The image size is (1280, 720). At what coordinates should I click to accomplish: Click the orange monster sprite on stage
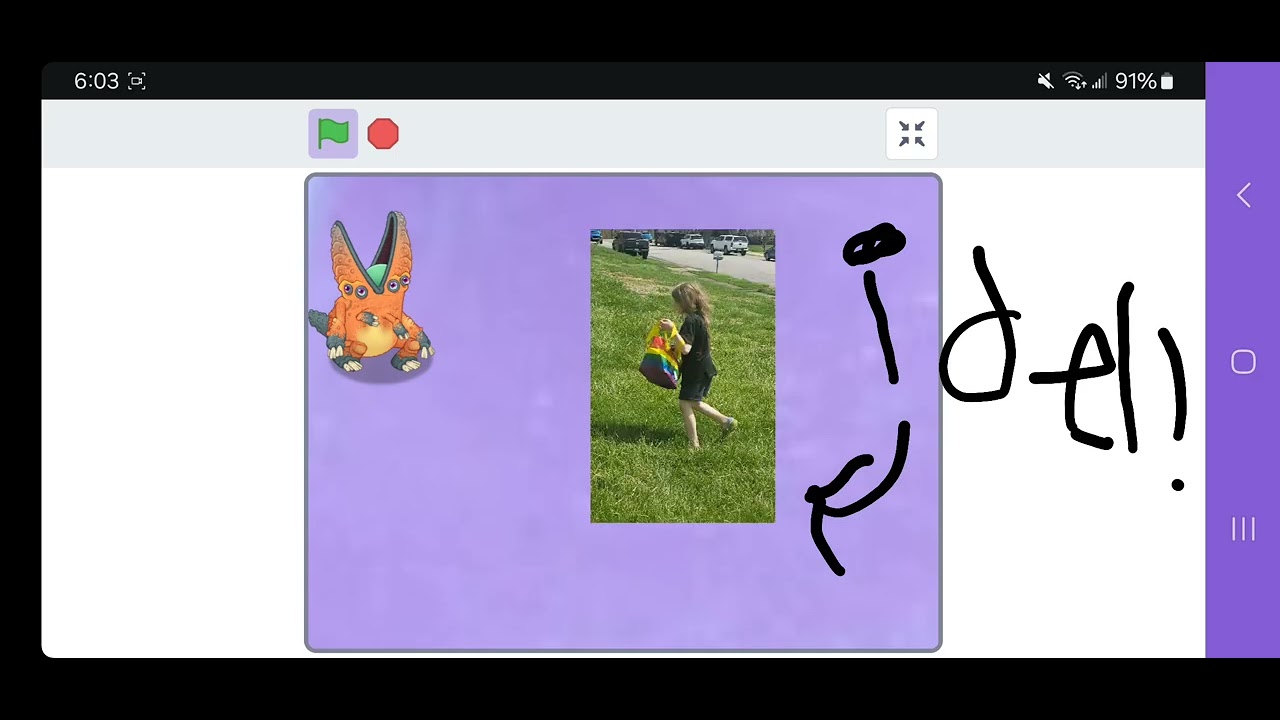coord(371,295)
